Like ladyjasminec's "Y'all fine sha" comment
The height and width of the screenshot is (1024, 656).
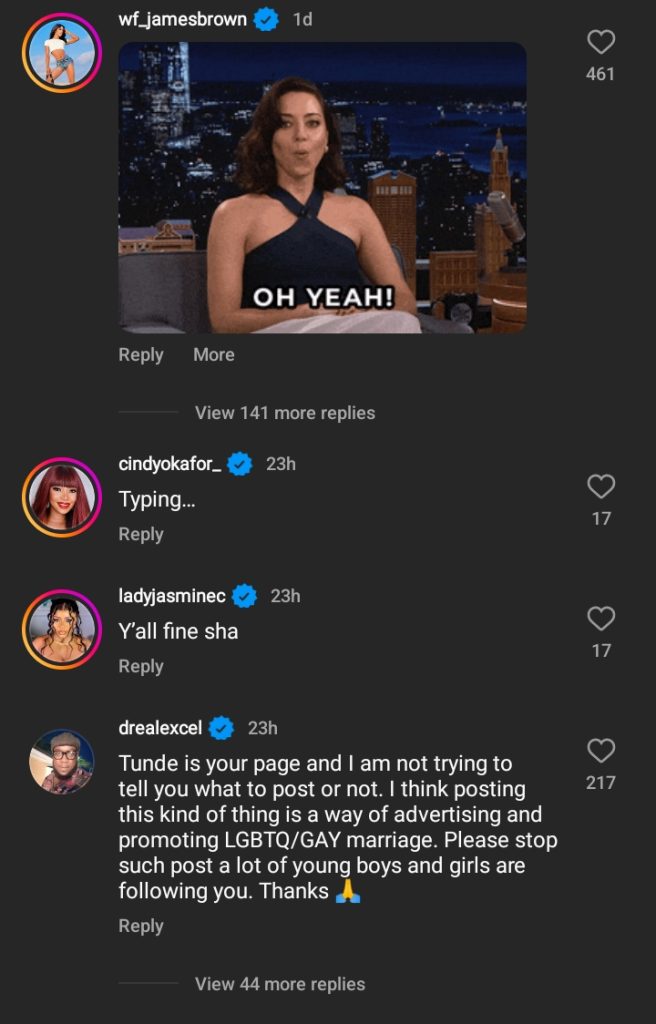point(600,619)
